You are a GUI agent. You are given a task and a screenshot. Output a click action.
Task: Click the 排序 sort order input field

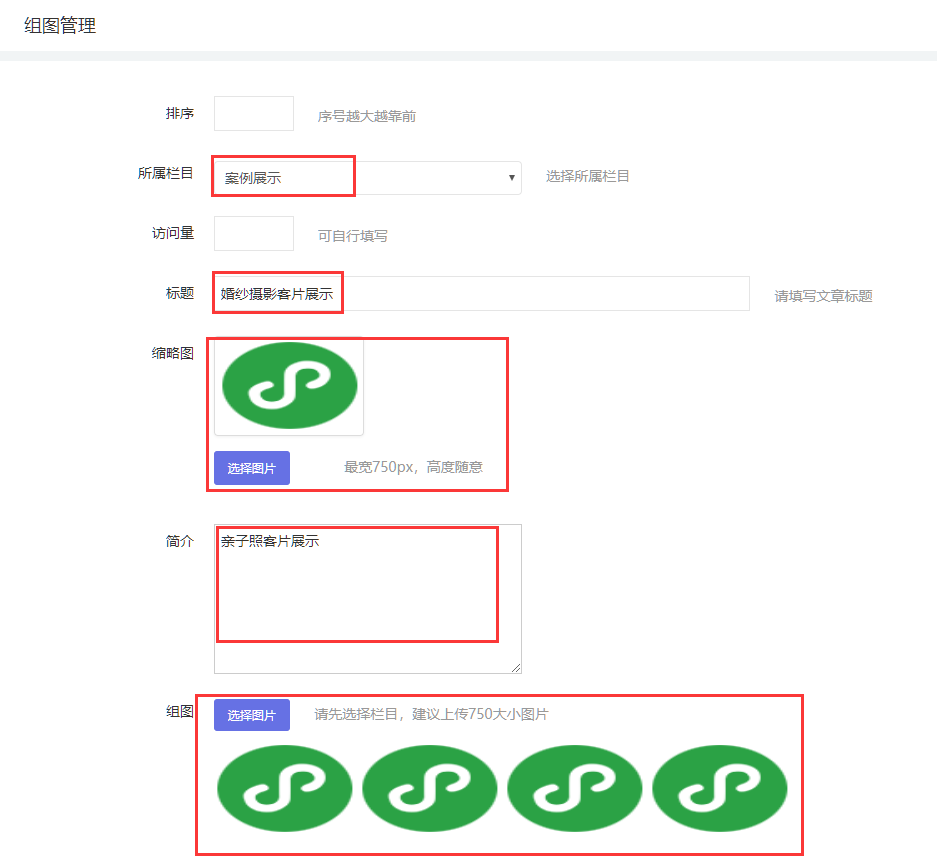click(x=254, y=114)
